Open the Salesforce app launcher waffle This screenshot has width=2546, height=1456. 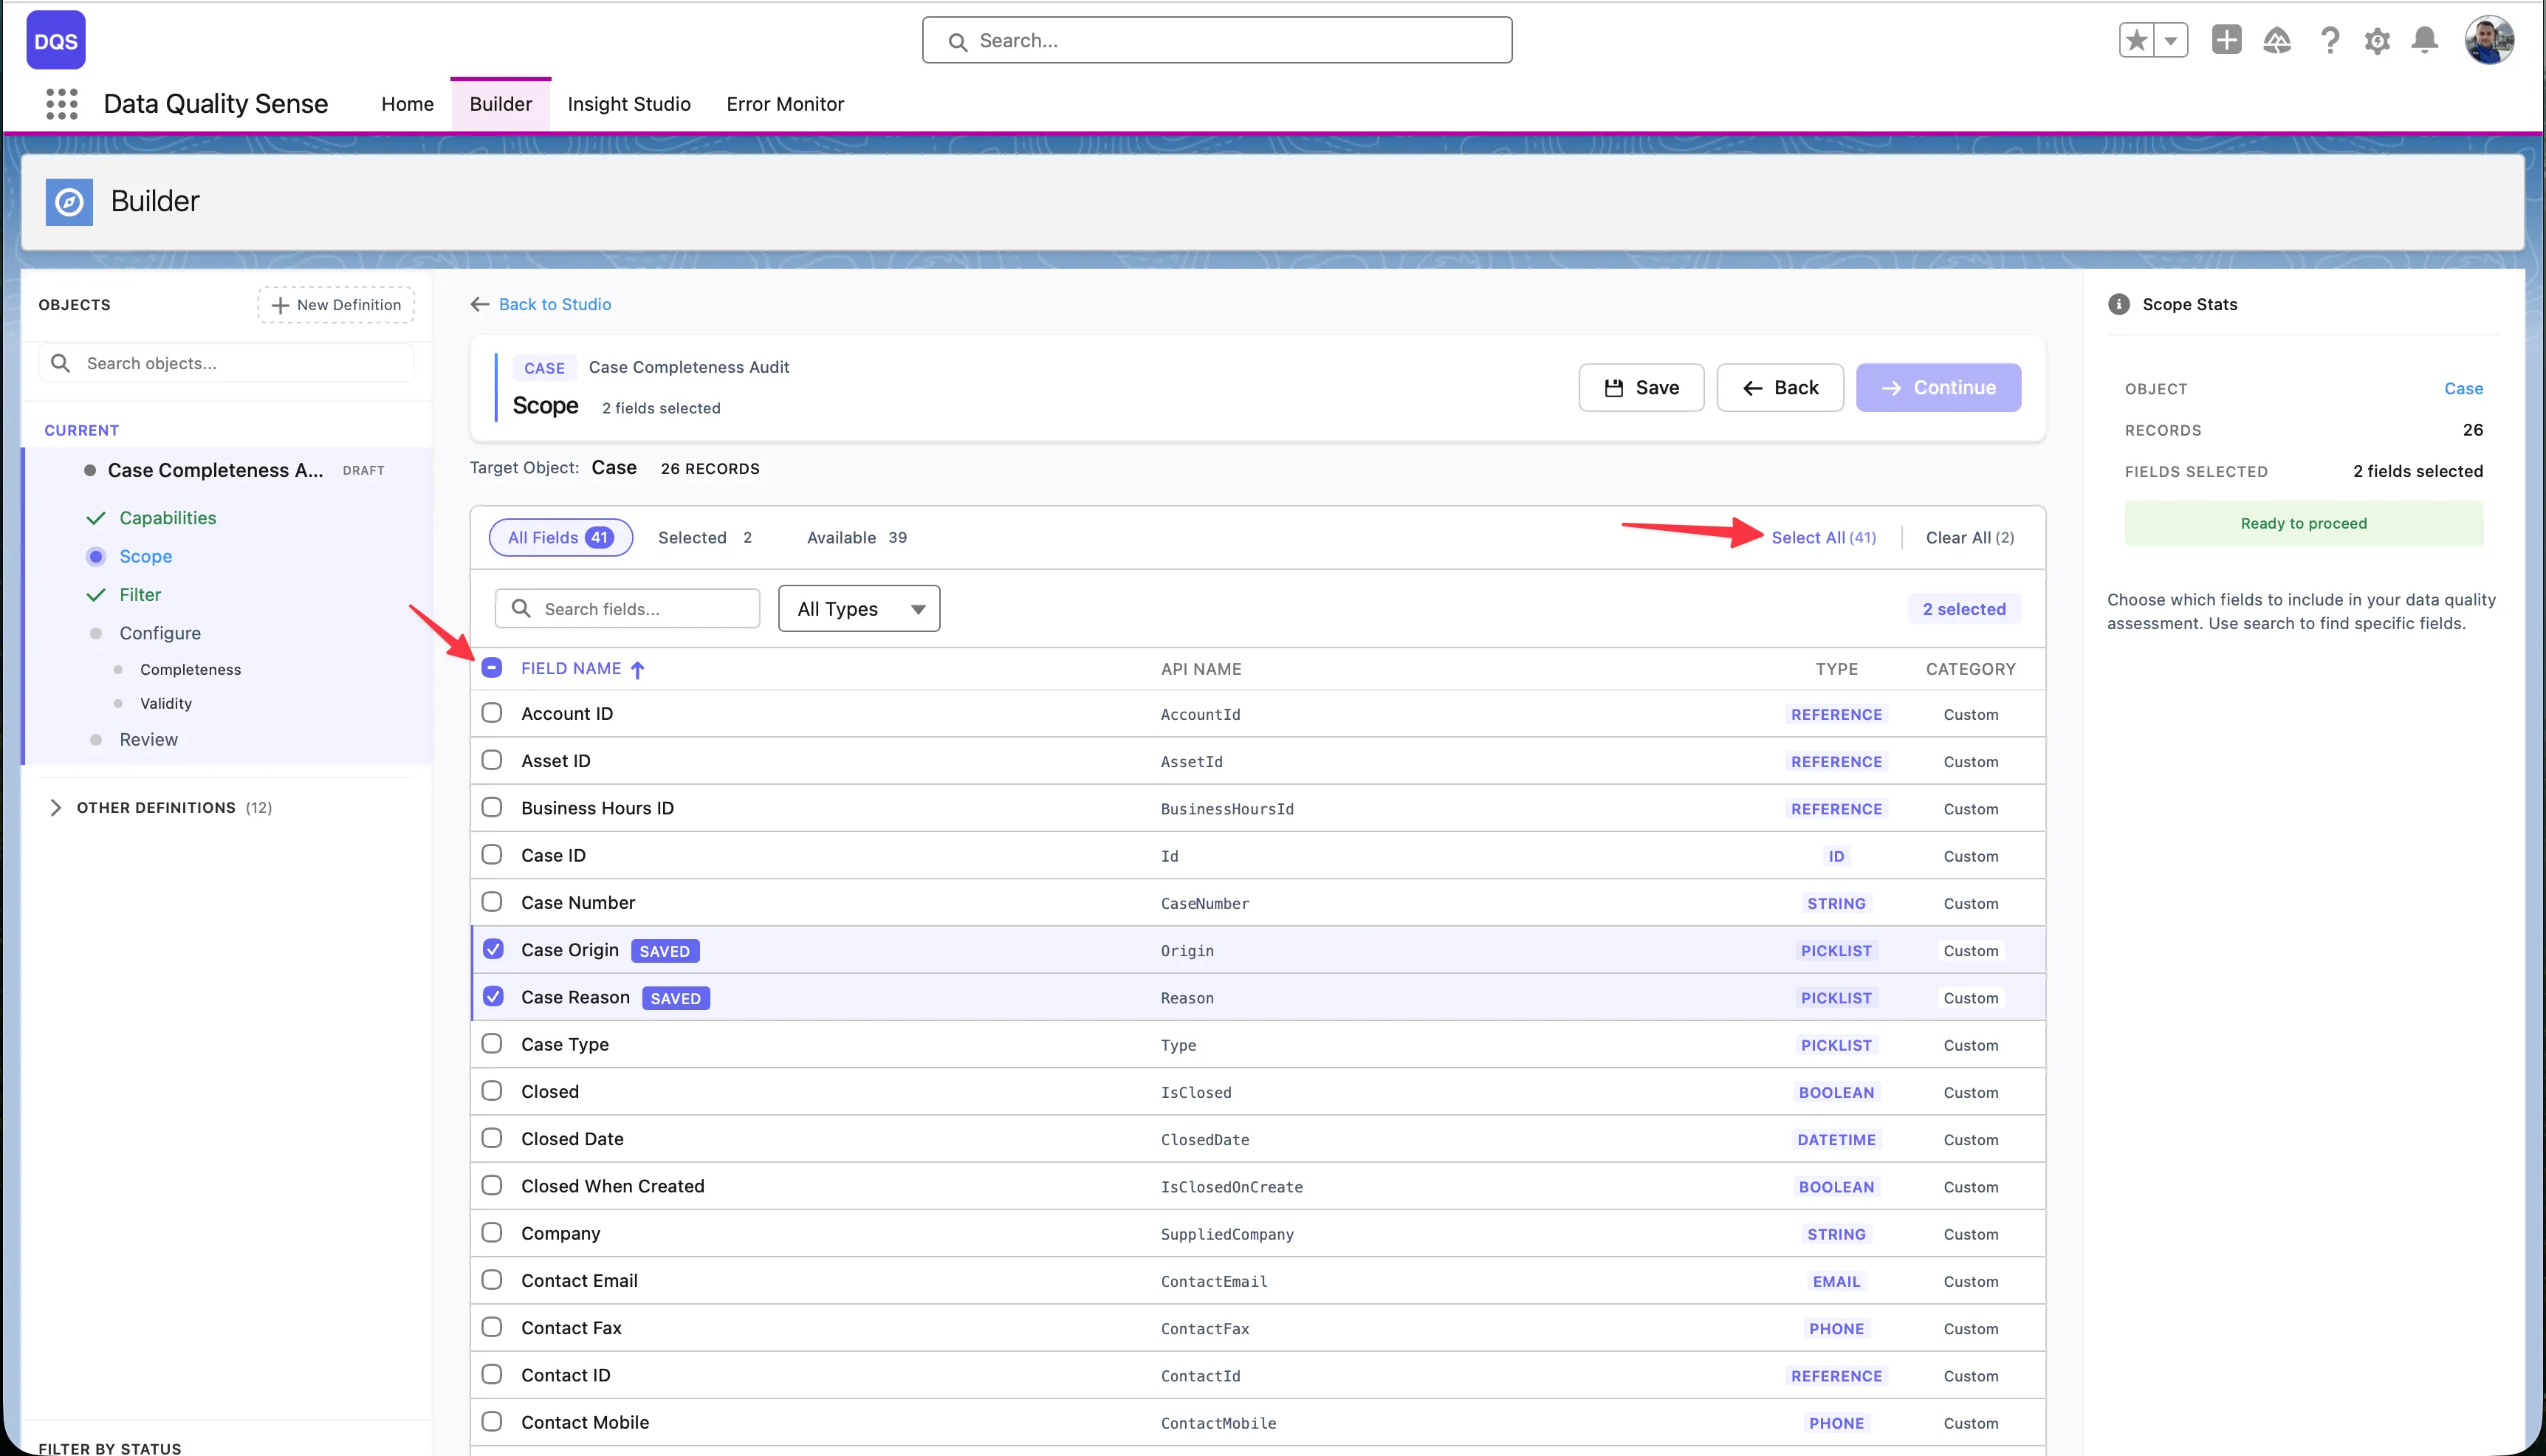tap(61, 103)
